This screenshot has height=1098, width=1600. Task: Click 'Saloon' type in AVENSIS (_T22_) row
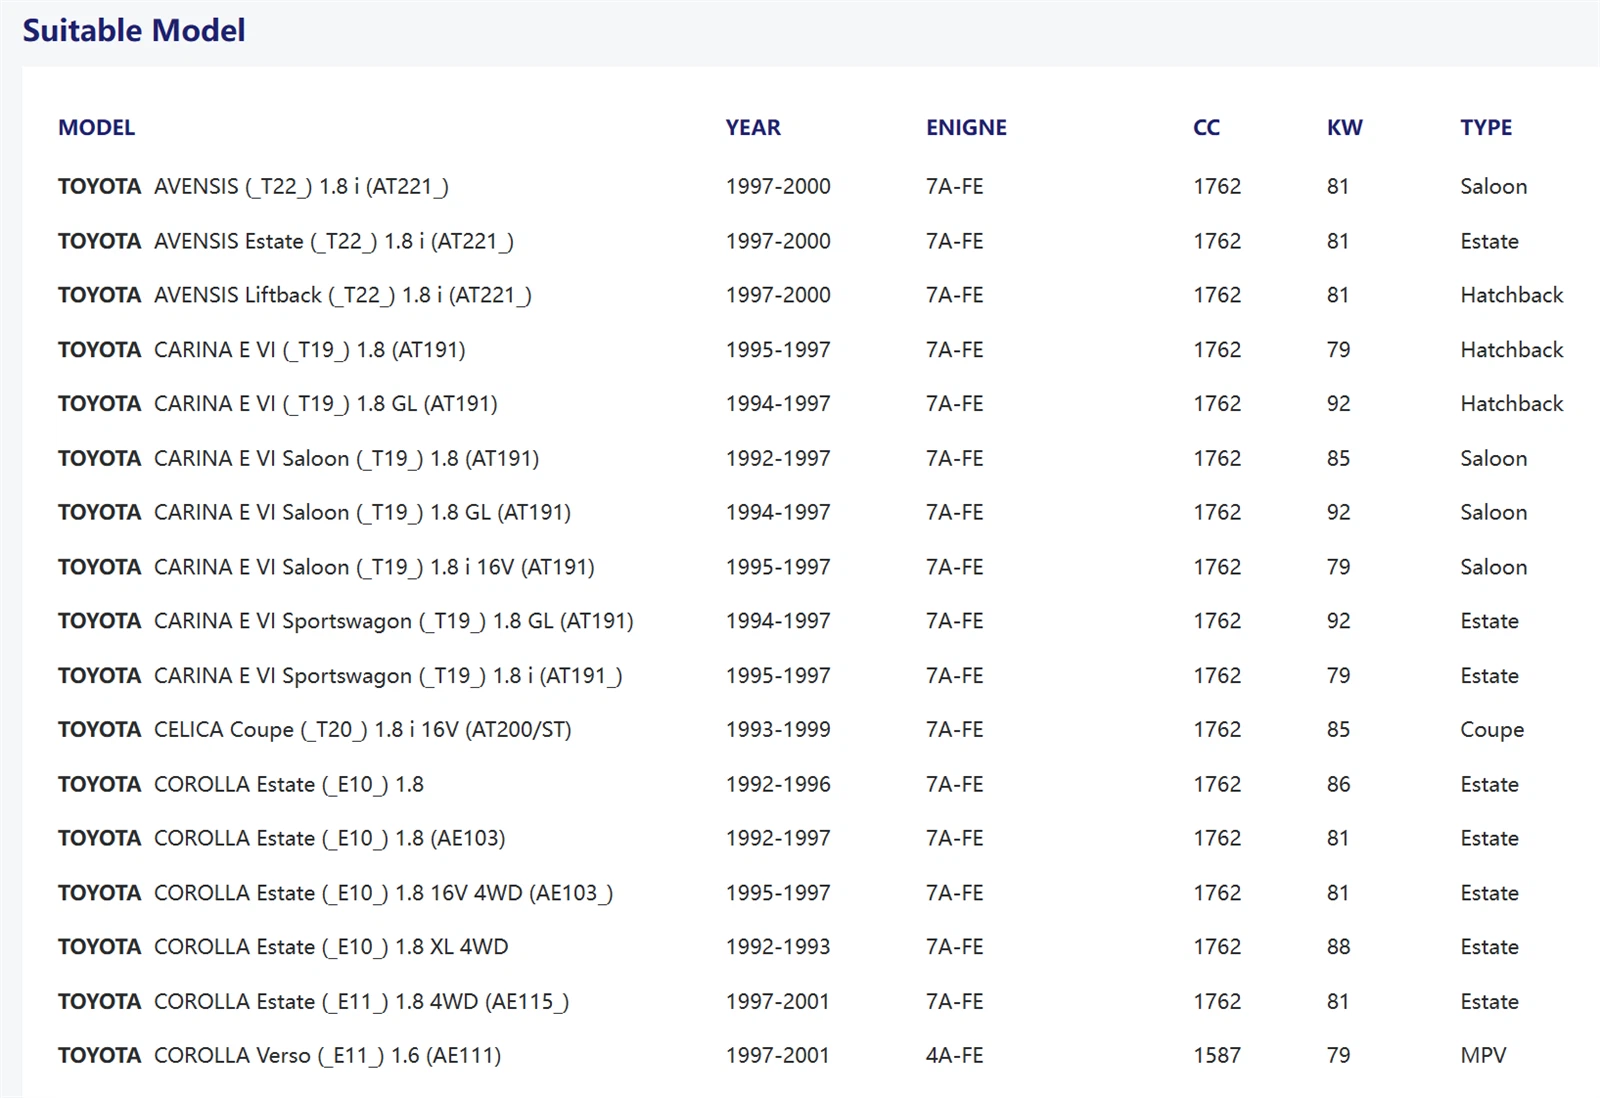1494,187
